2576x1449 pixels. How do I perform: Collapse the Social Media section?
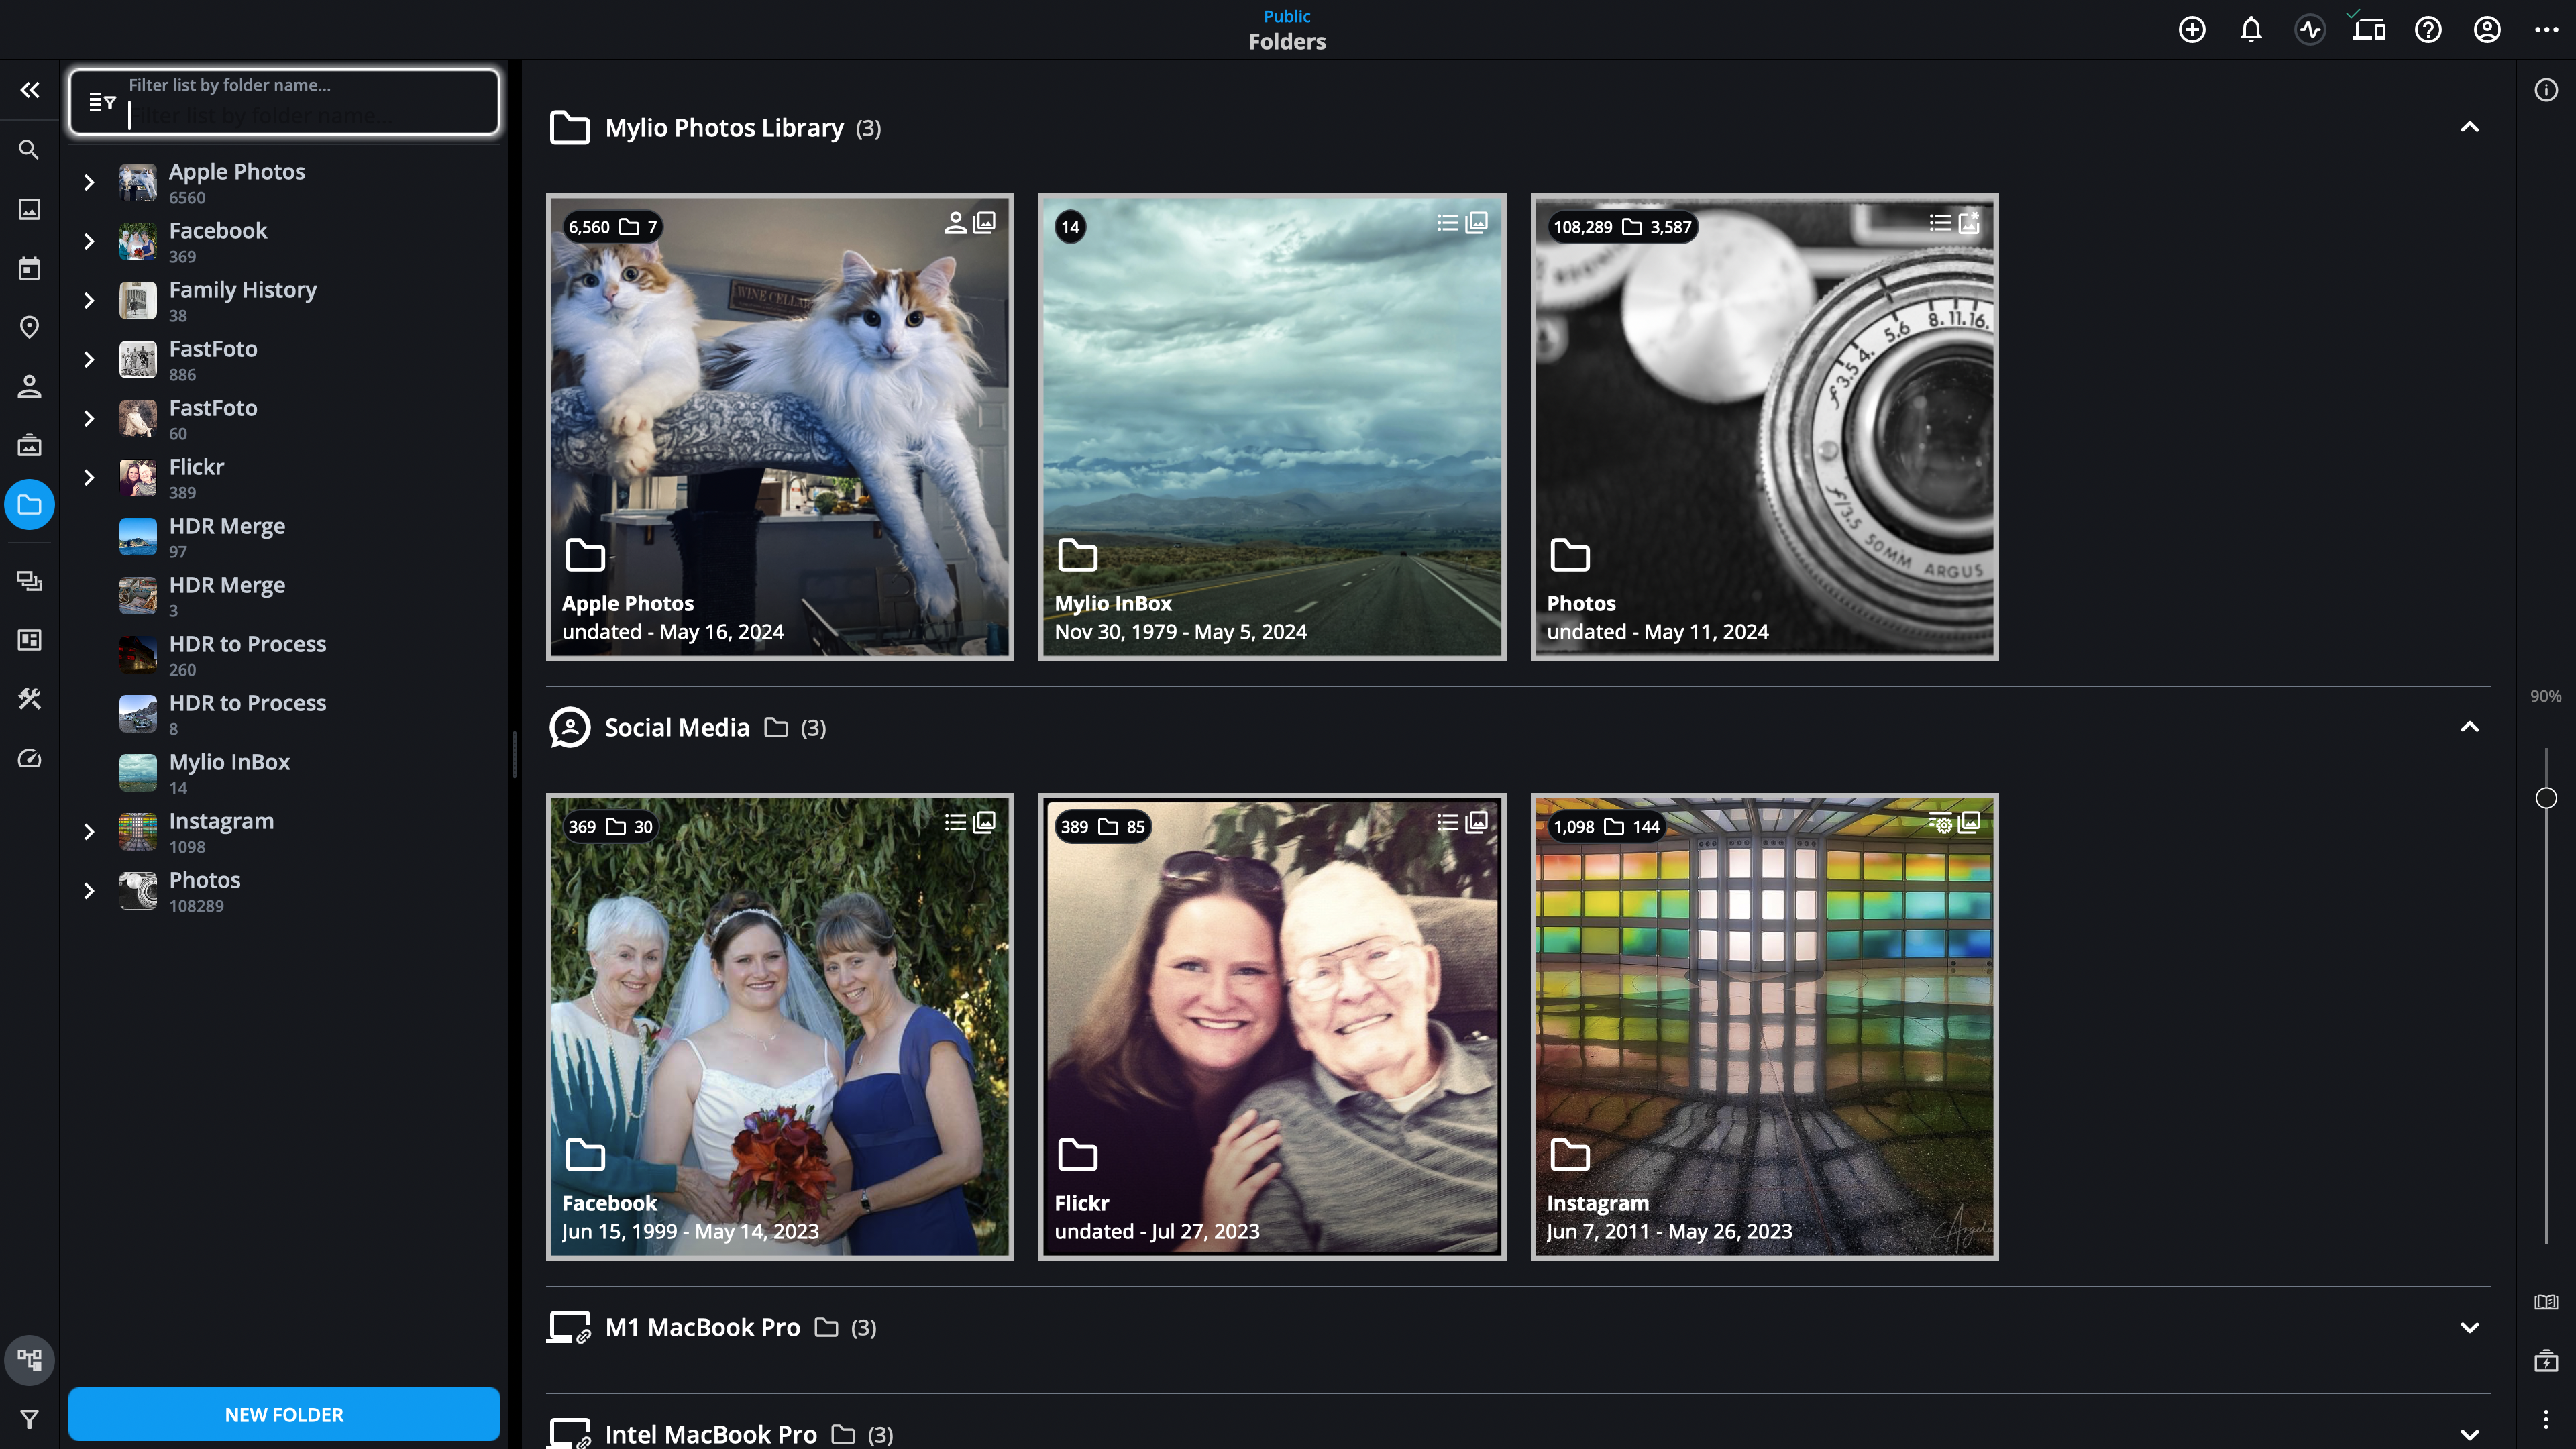[2469, 727]
